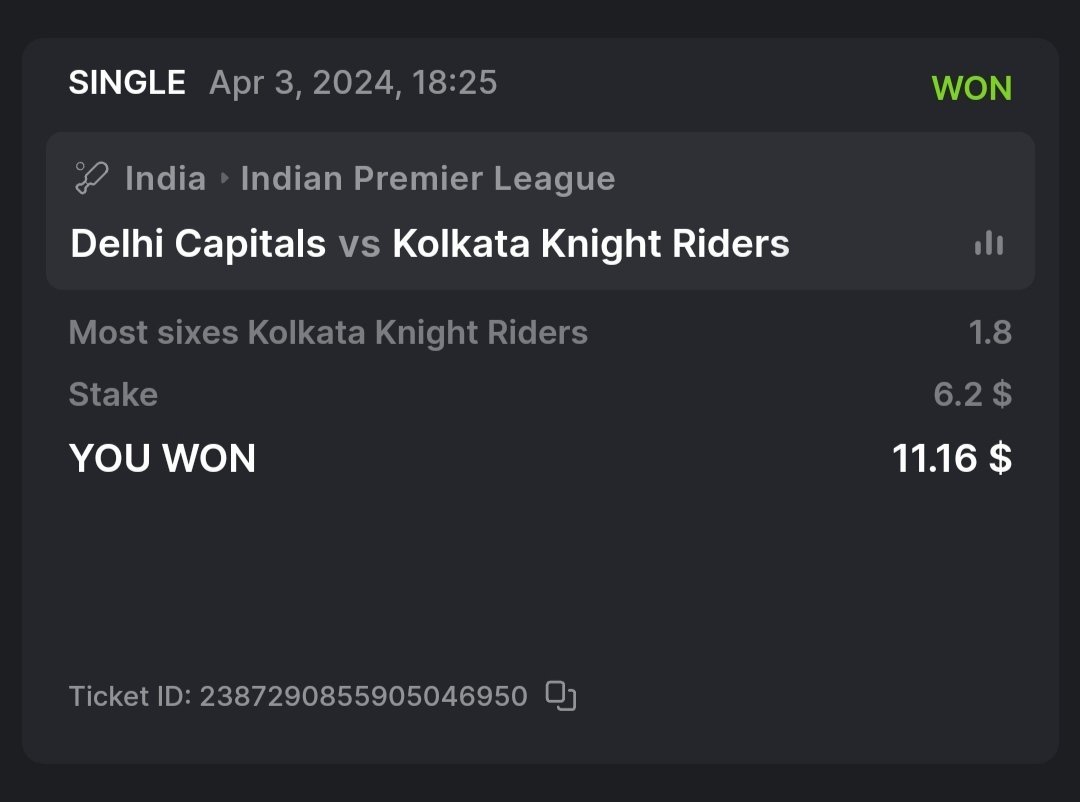Screen dimensions: 1080x802
Task: Click the vs separator in match title
Action: coord(359,245)
